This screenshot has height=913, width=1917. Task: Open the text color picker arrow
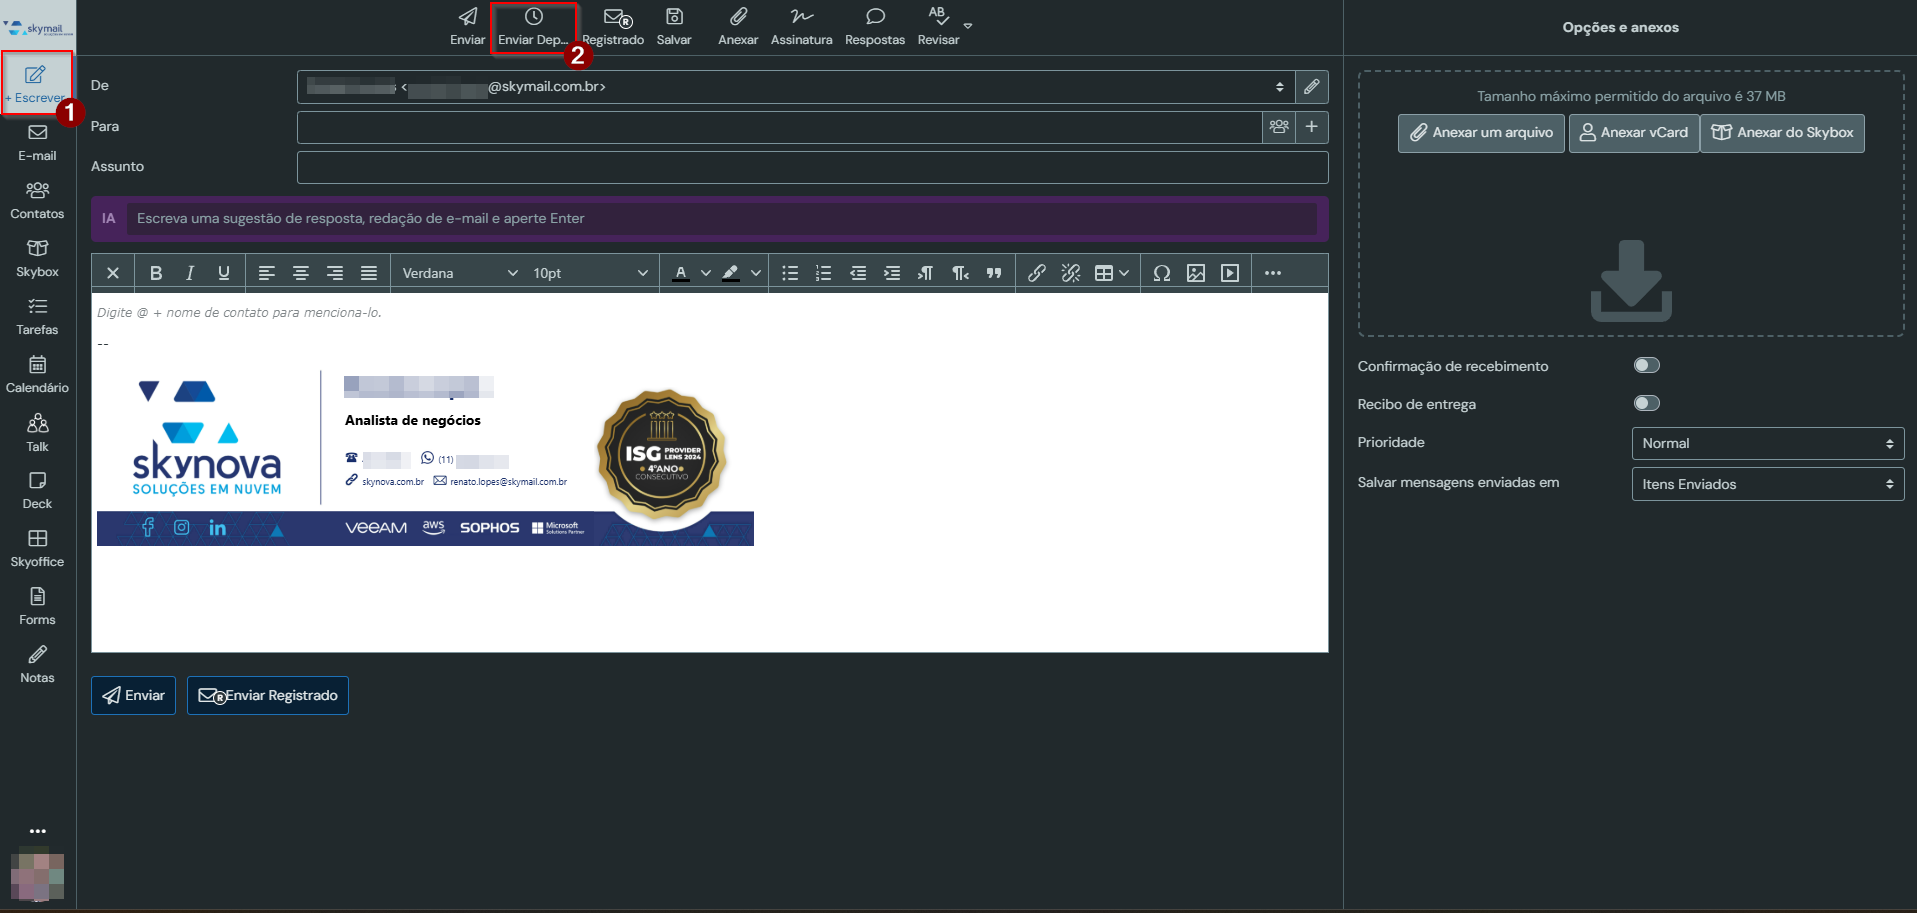pyautogui.click(x=706, y=273)
